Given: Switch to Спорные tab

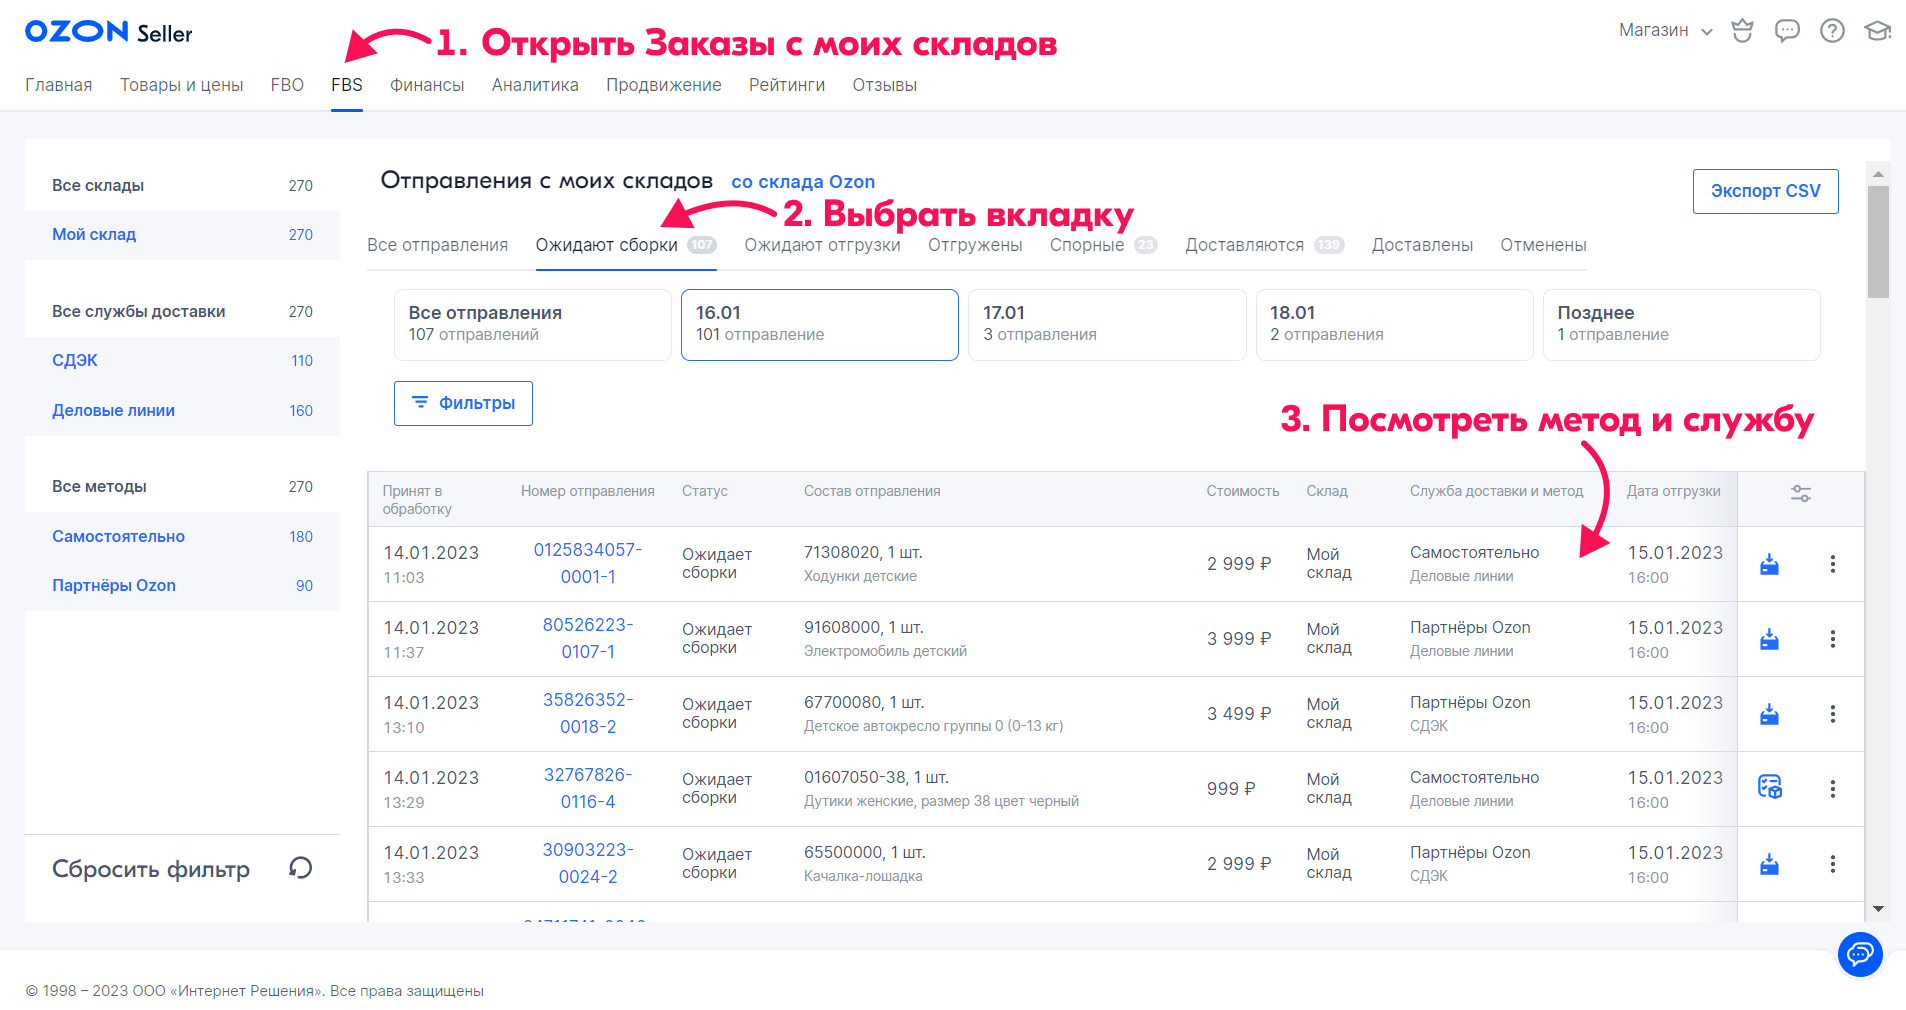Looking at the screenshot, I should coord(1103,245).
